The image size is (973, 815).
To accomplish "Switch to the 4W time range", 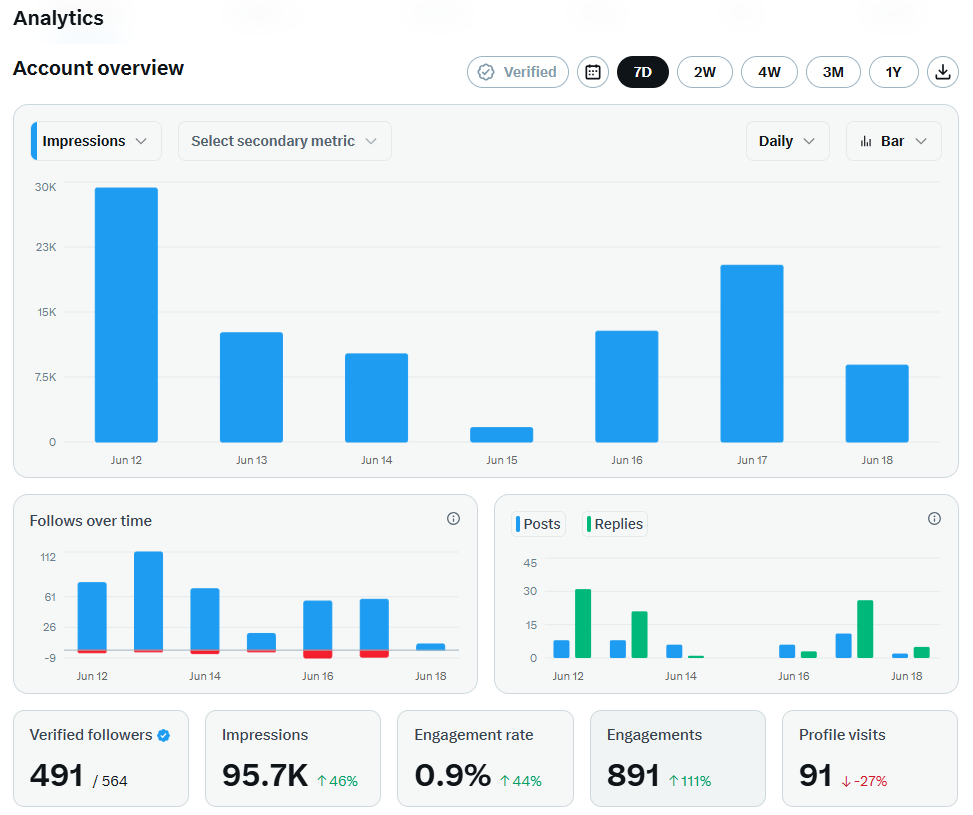I will pos(769,72).
